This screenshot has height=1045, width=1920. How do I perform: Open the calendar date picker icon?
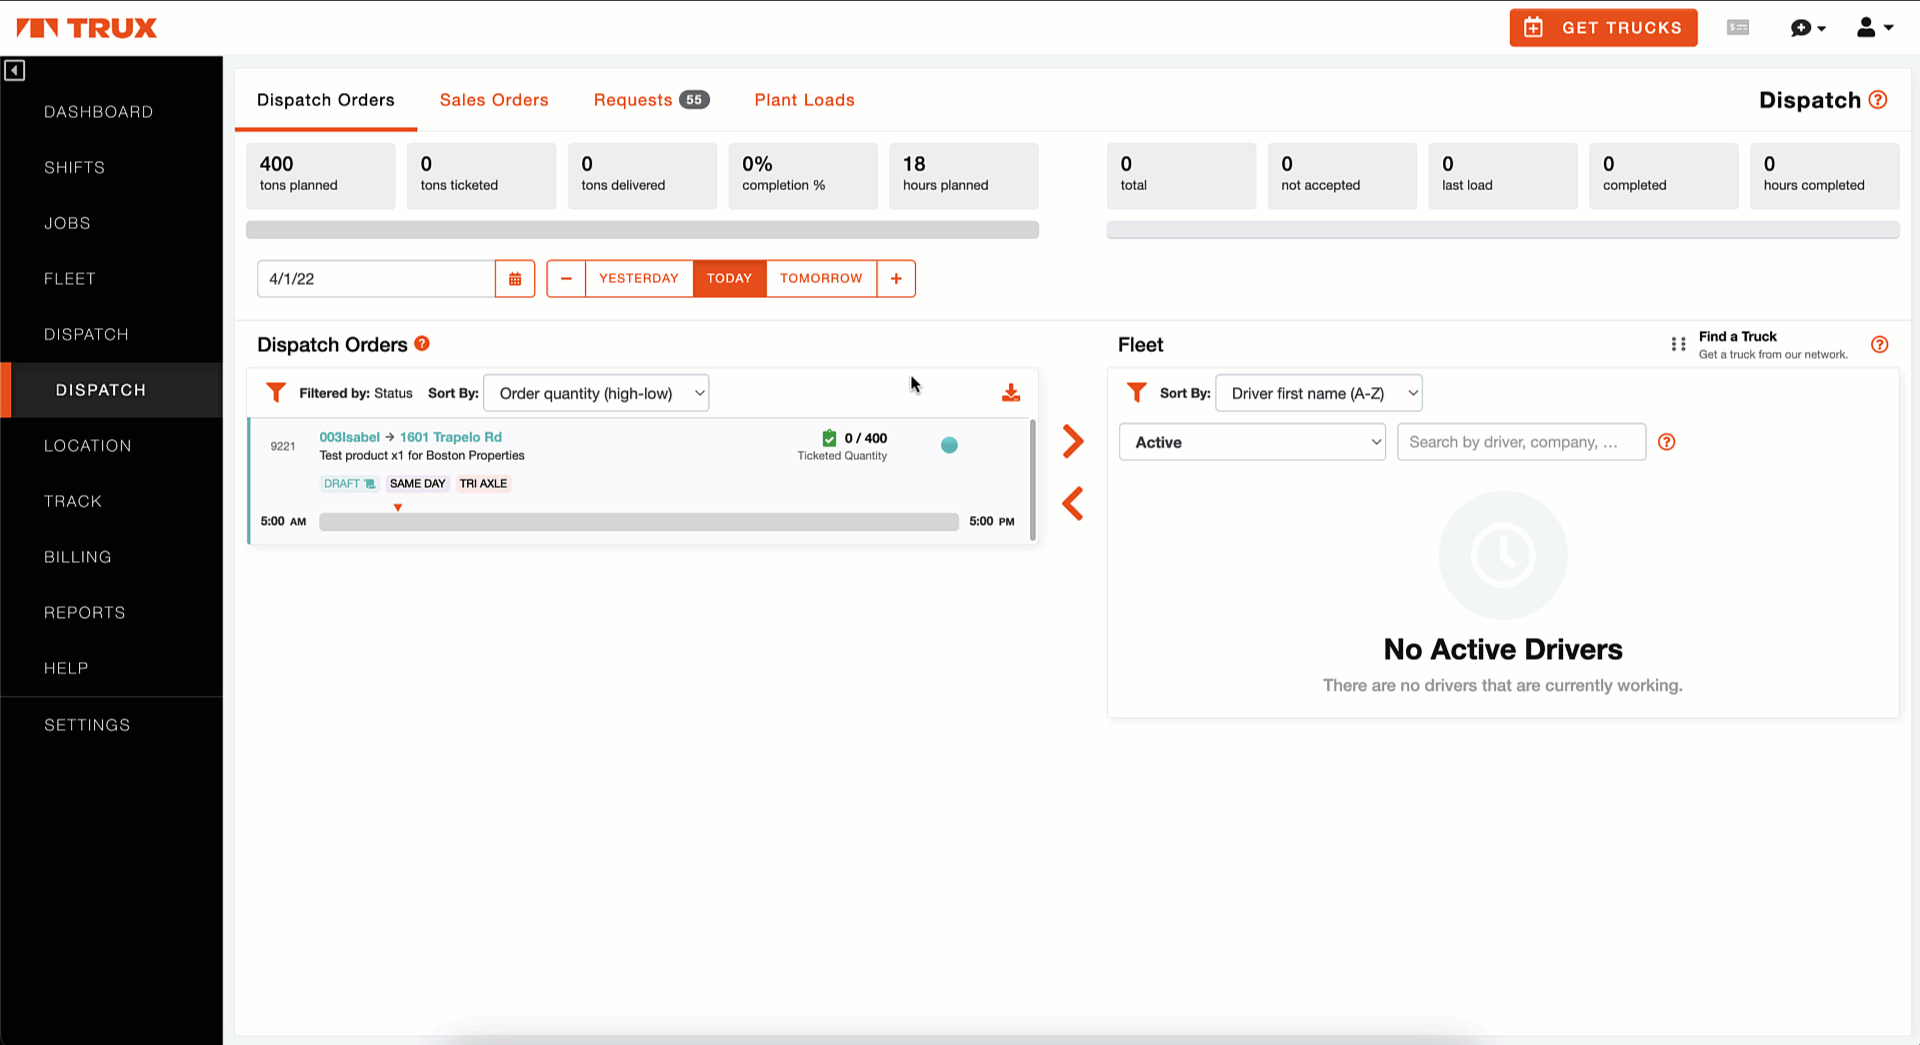[515, 279]
